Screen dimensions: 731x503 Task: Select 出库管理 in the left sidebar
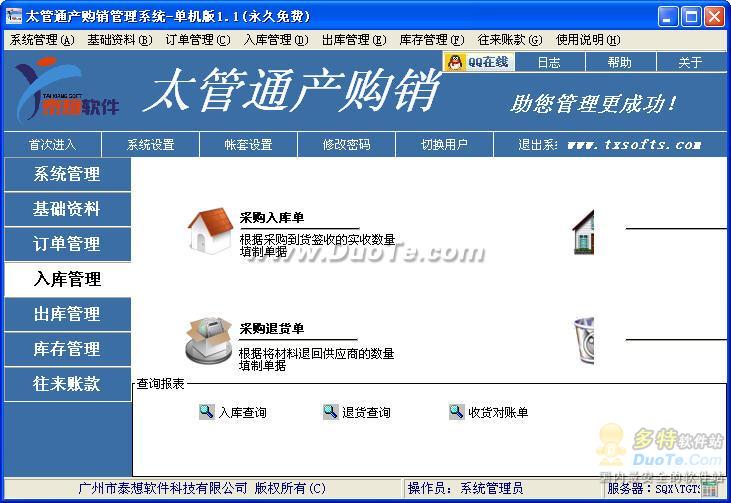click(67, 314)
